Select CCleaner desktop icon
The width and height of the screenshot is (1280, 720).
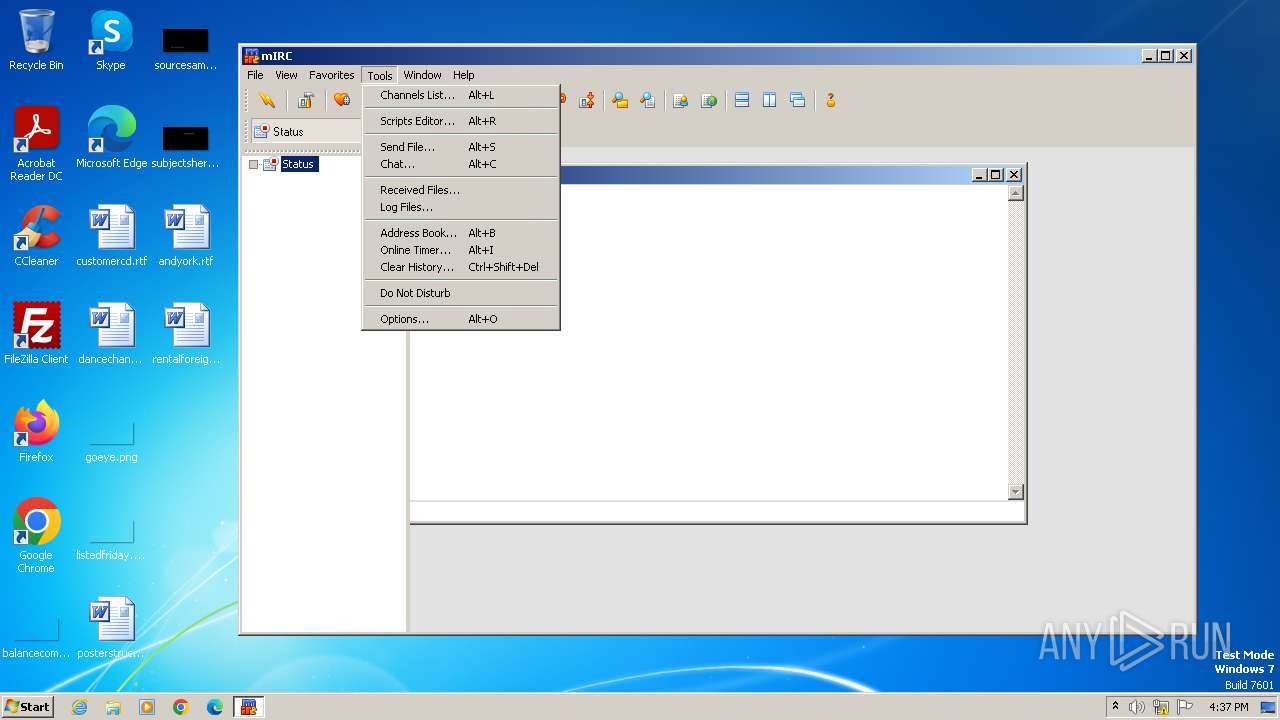pyautogui.click(x=36, y=236)
